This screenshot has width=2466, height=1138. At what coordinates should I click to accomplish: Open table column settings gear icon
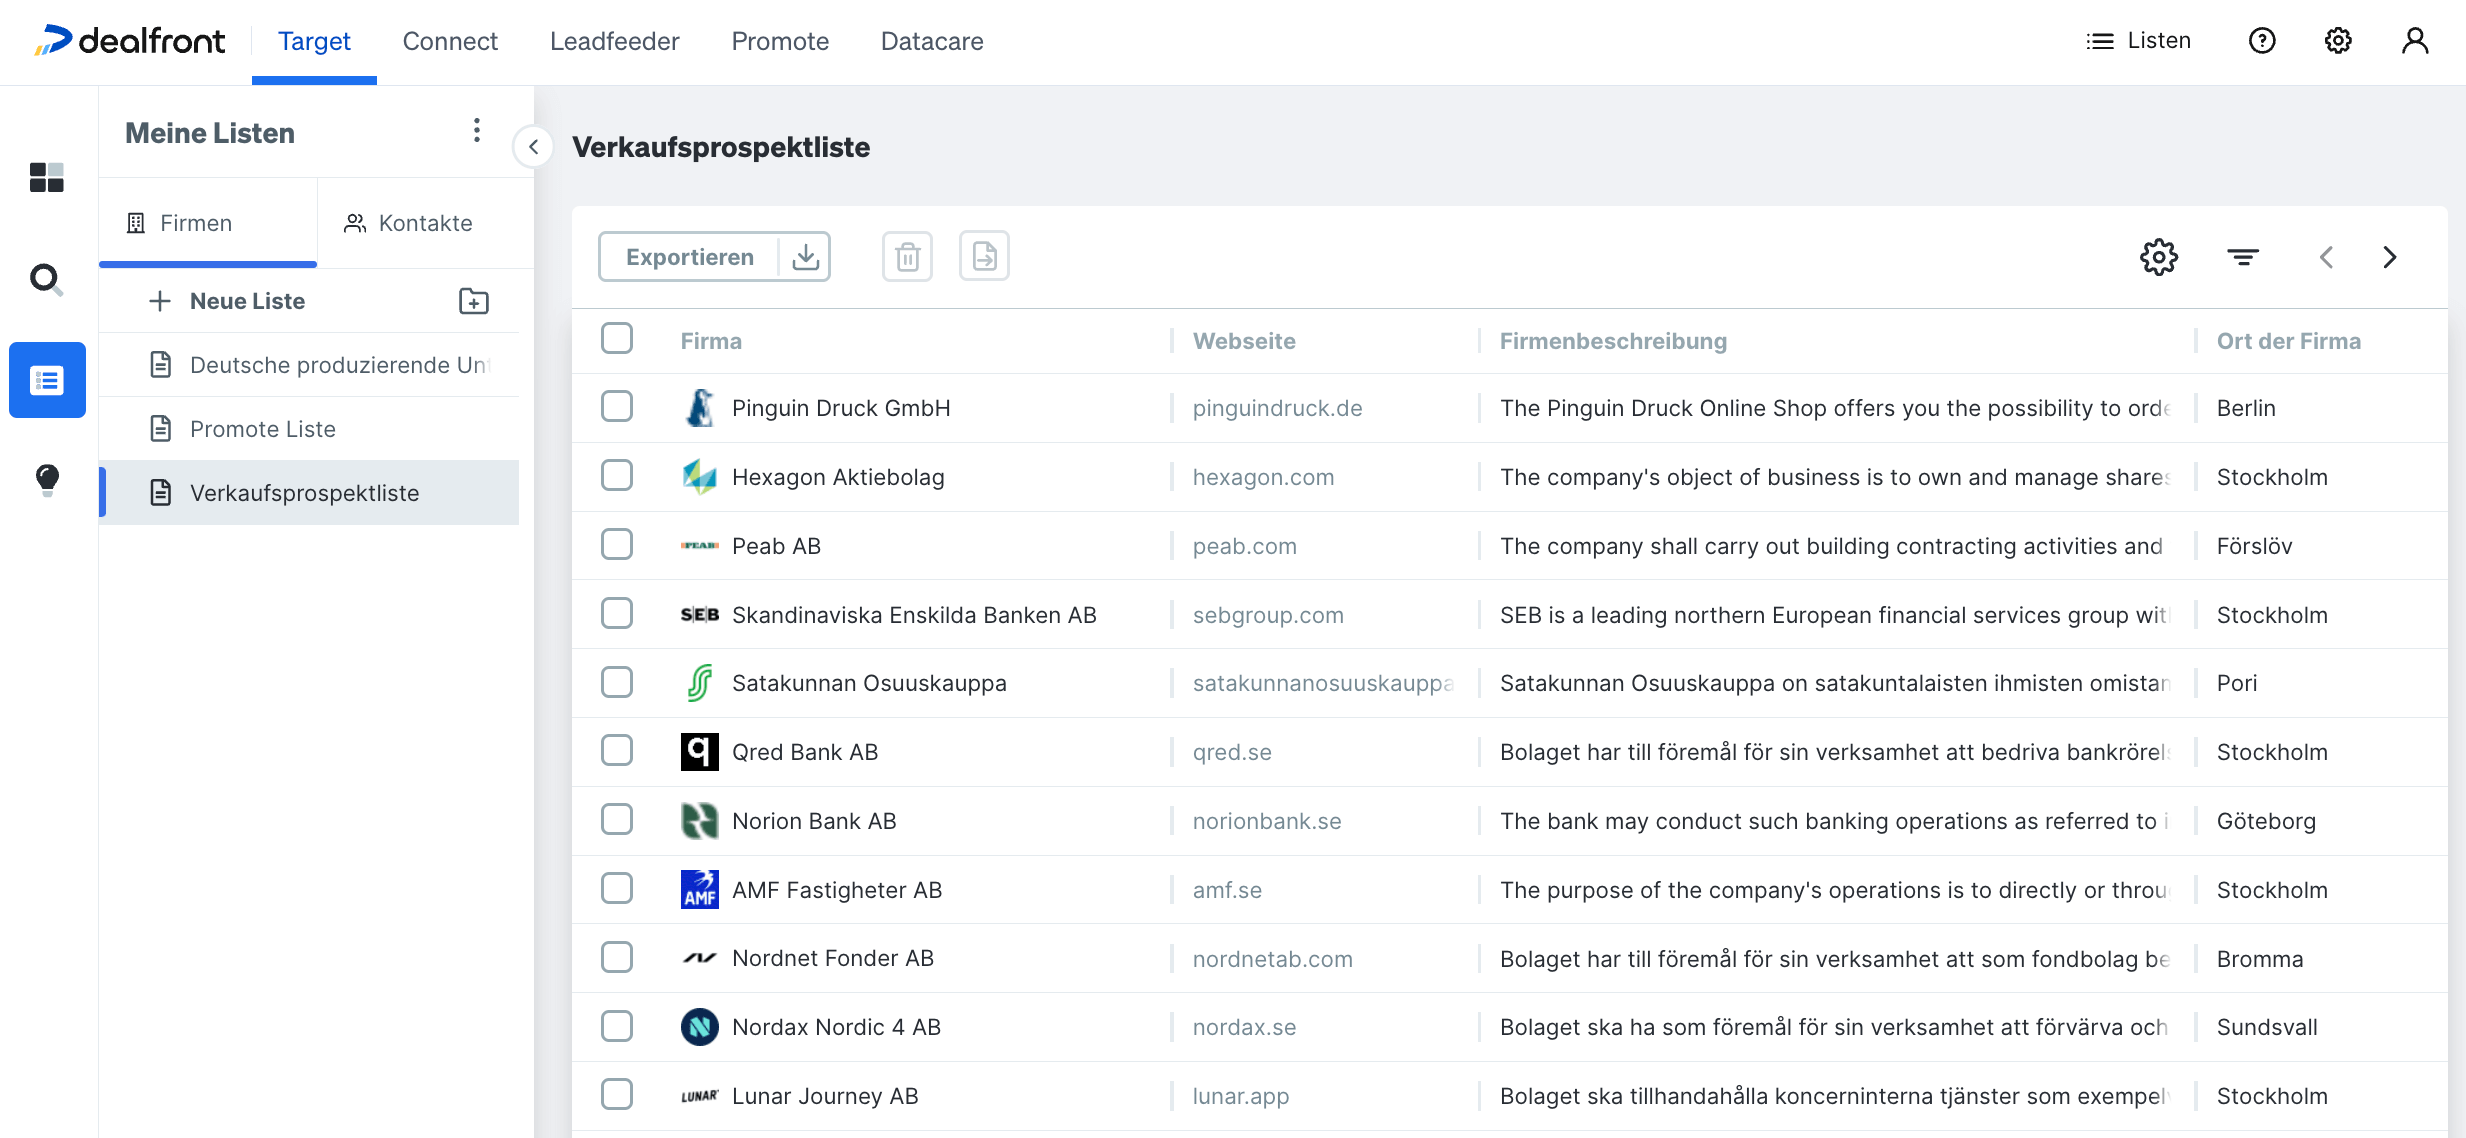pyautogui.click(x=2158, y=257)
